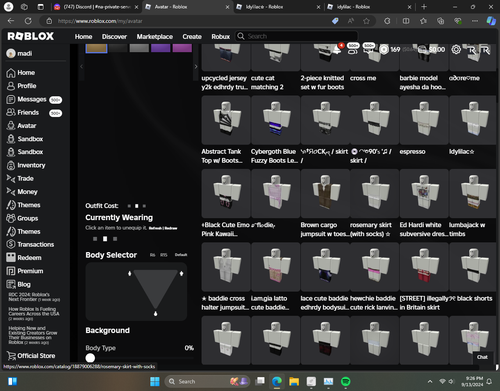This screenshot has width=500, height=391.
Task: Click the Roblox logo
Action: [31, 36]
